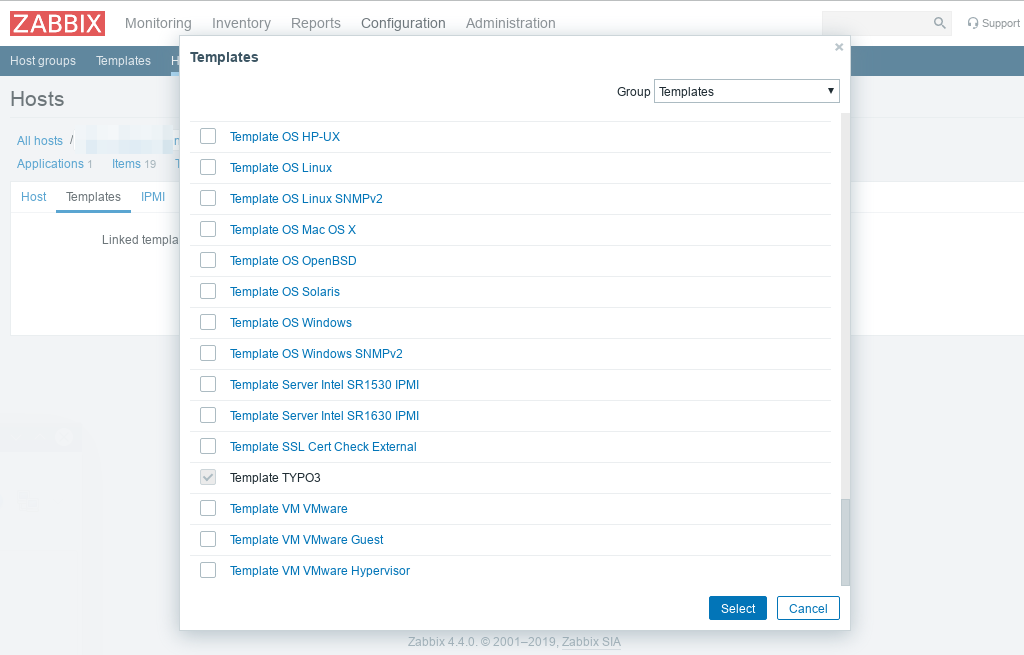Click the dialog's vertical scrollbar thumb
The height and width of the screenshot is (655, 1024).
(x=845, y=542)
